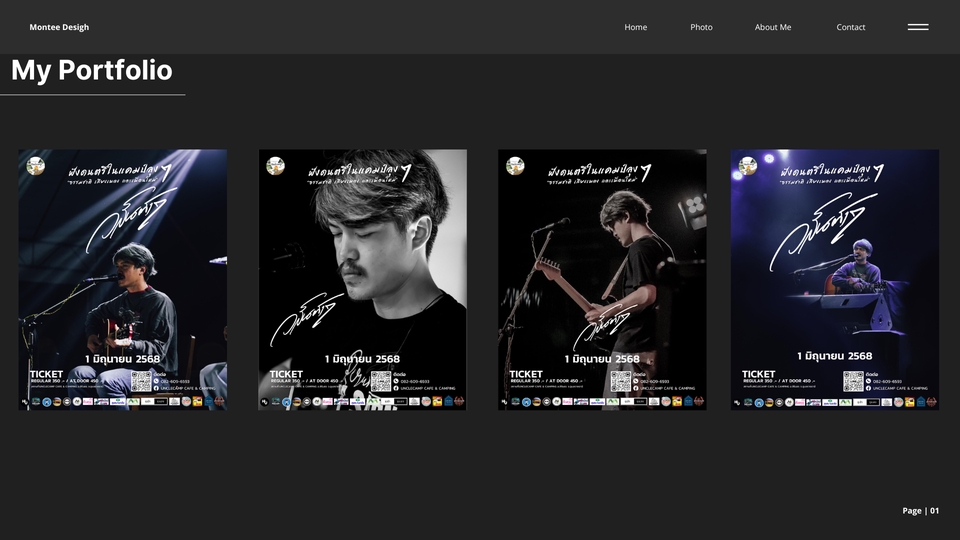Click QR code on electric guitar poster
This screenshot has height=540, width=960.
pos(620,381)
